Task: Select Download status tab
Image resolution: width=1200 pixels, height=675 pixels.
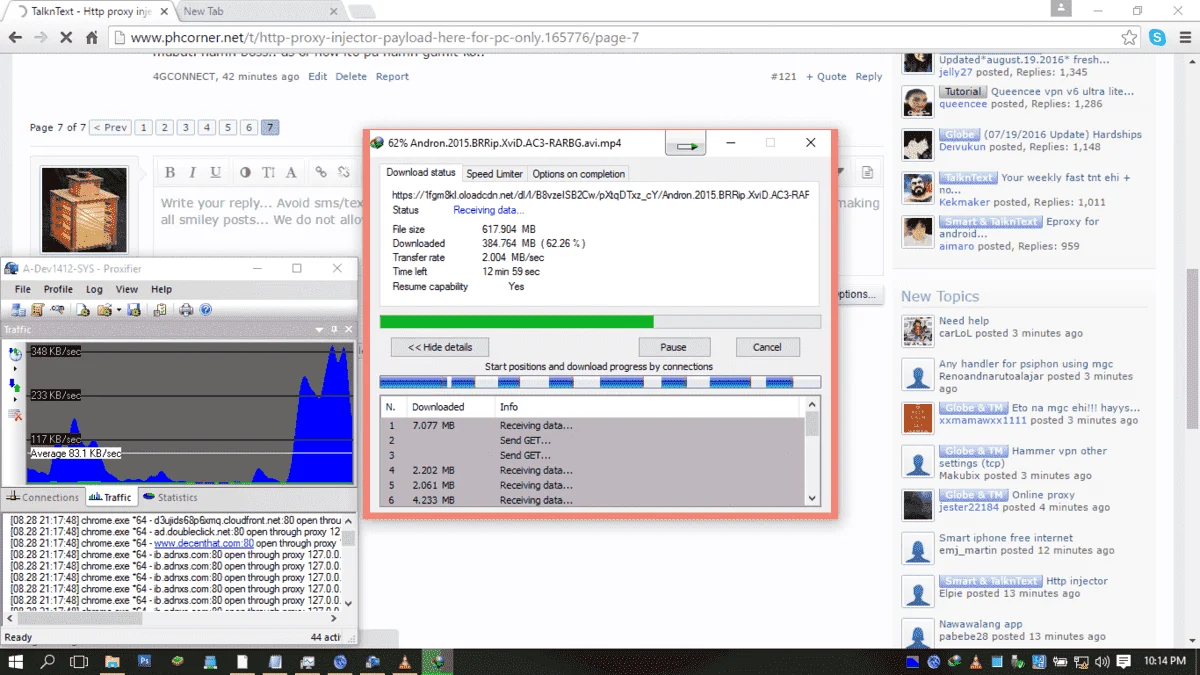Action: point(421,173)
